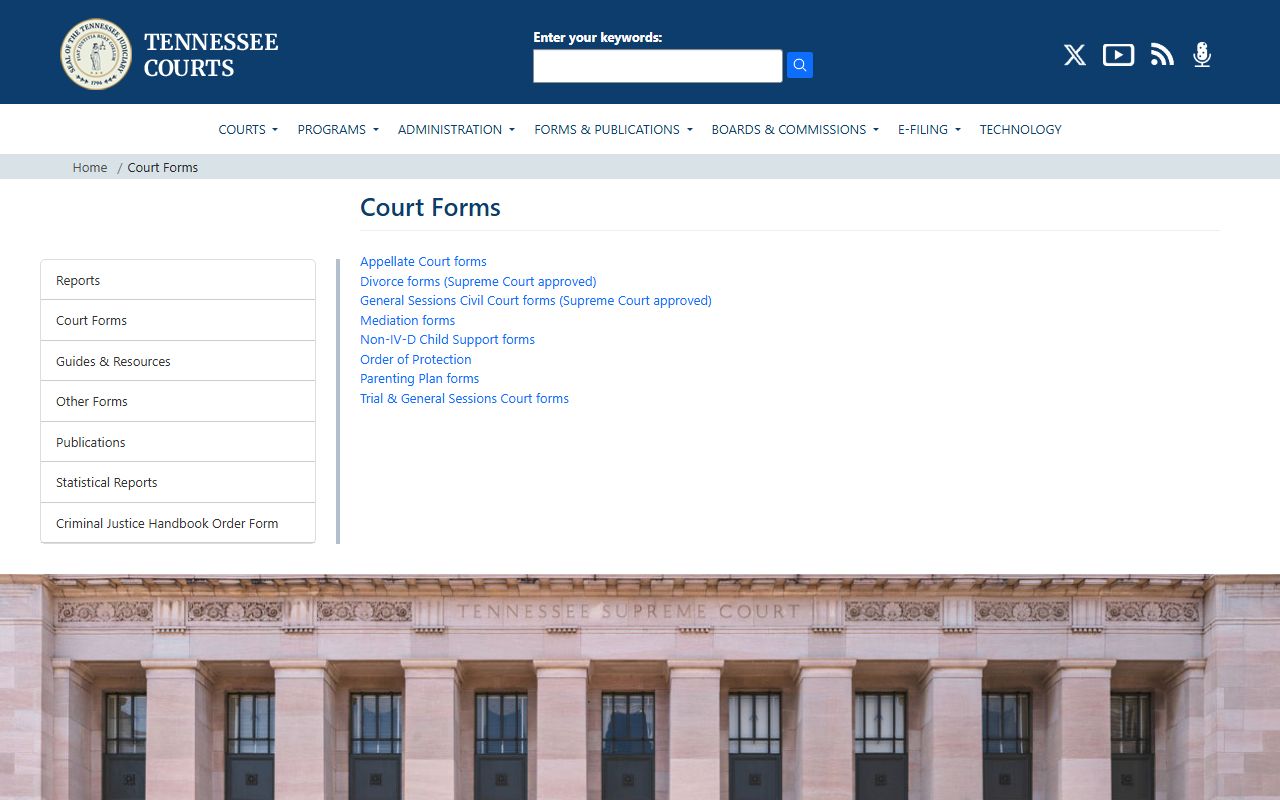This screenshot has width=1280, height=800.
Task: Open the Parenting Plan forms link
Action: pos(419,378)
